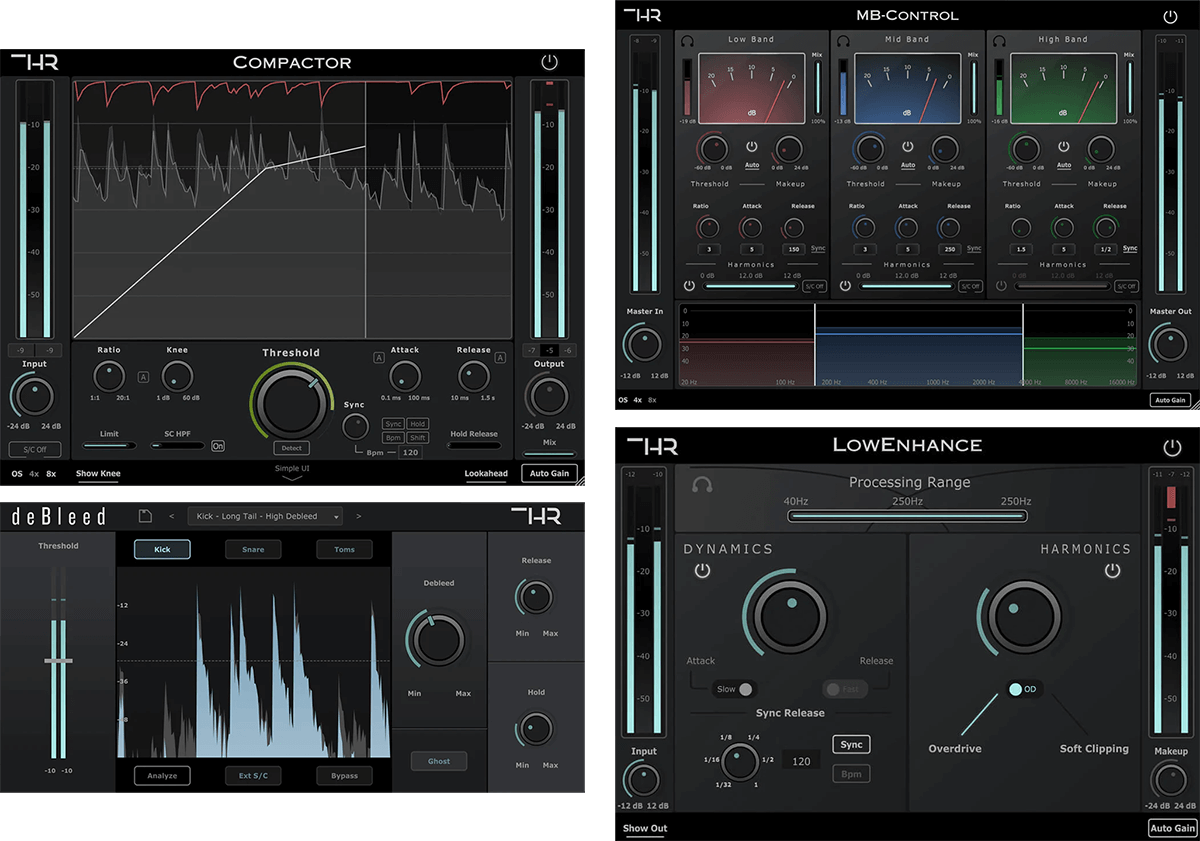1200x841 pixels.
Task: Click the LowEnhance Sync Release note knob
Action: tap(738, 761)
